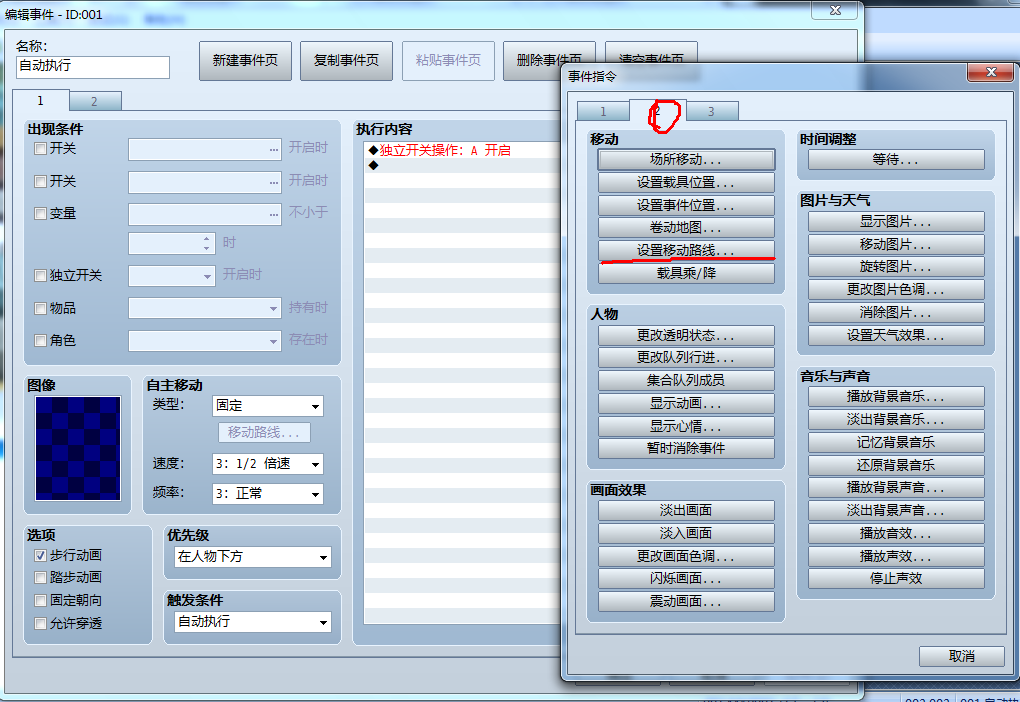Screen dimensions: 1020x702
Task: Choose the 等待 command
Action: [896, 159]
